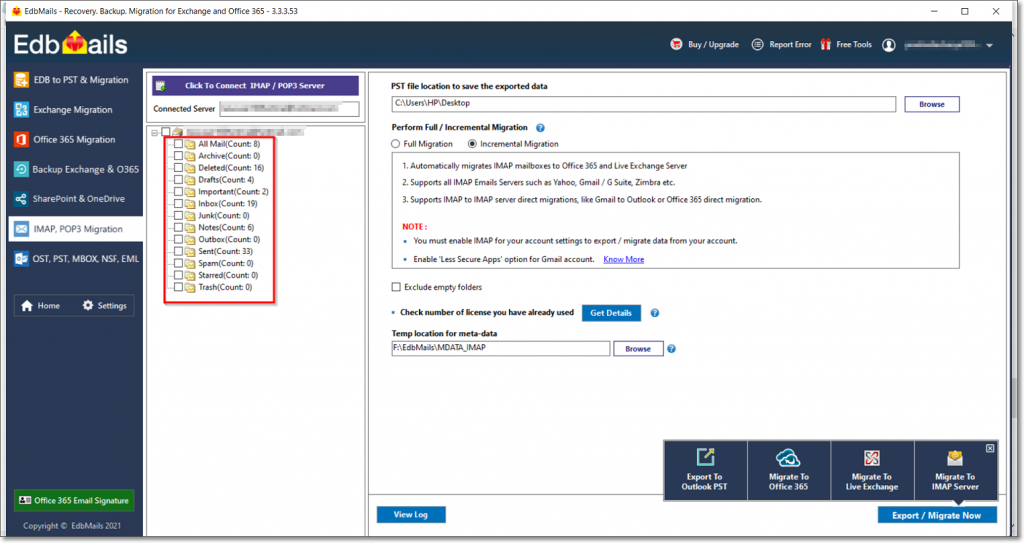Screen dimensions: 1024x543
Task: Click the EDB to PST & Migration icon
Action: click(x=21, y=80)
